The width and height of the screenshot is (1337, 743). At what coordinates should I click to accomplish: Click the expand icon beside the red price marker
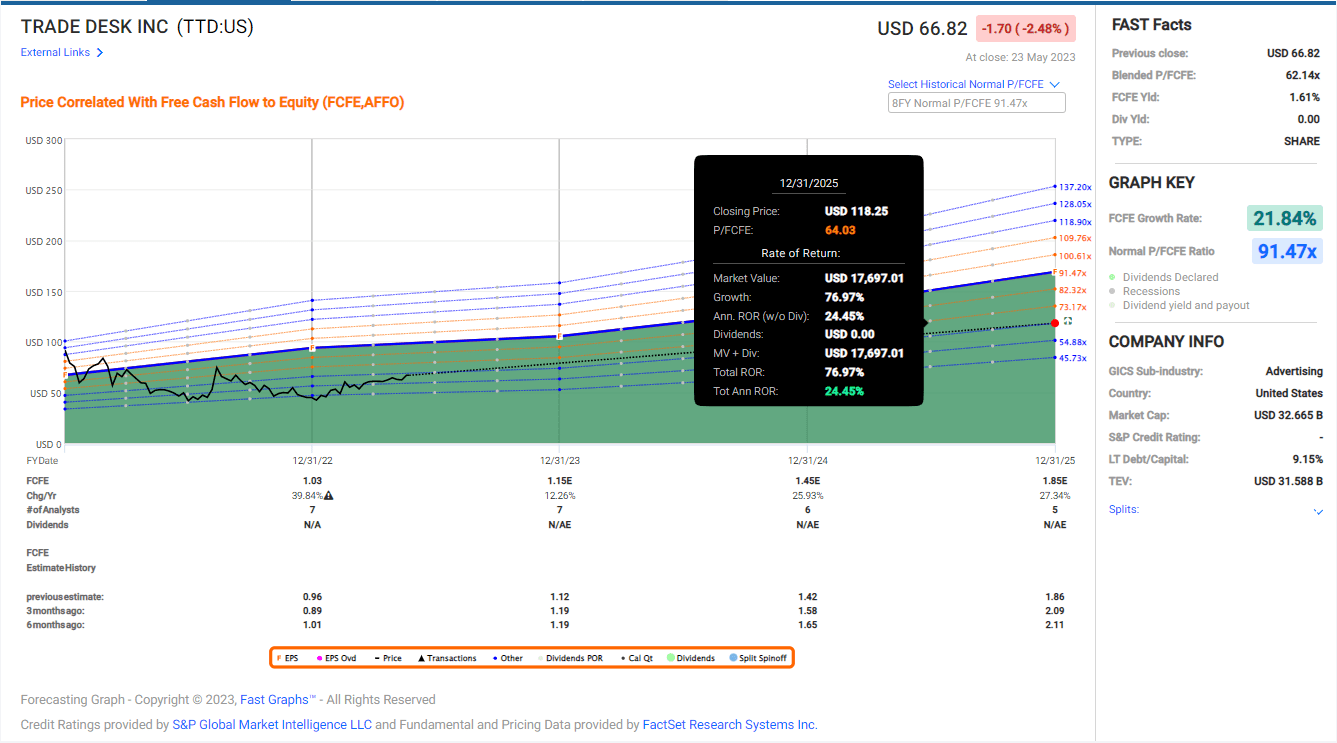coord(1068,321)
